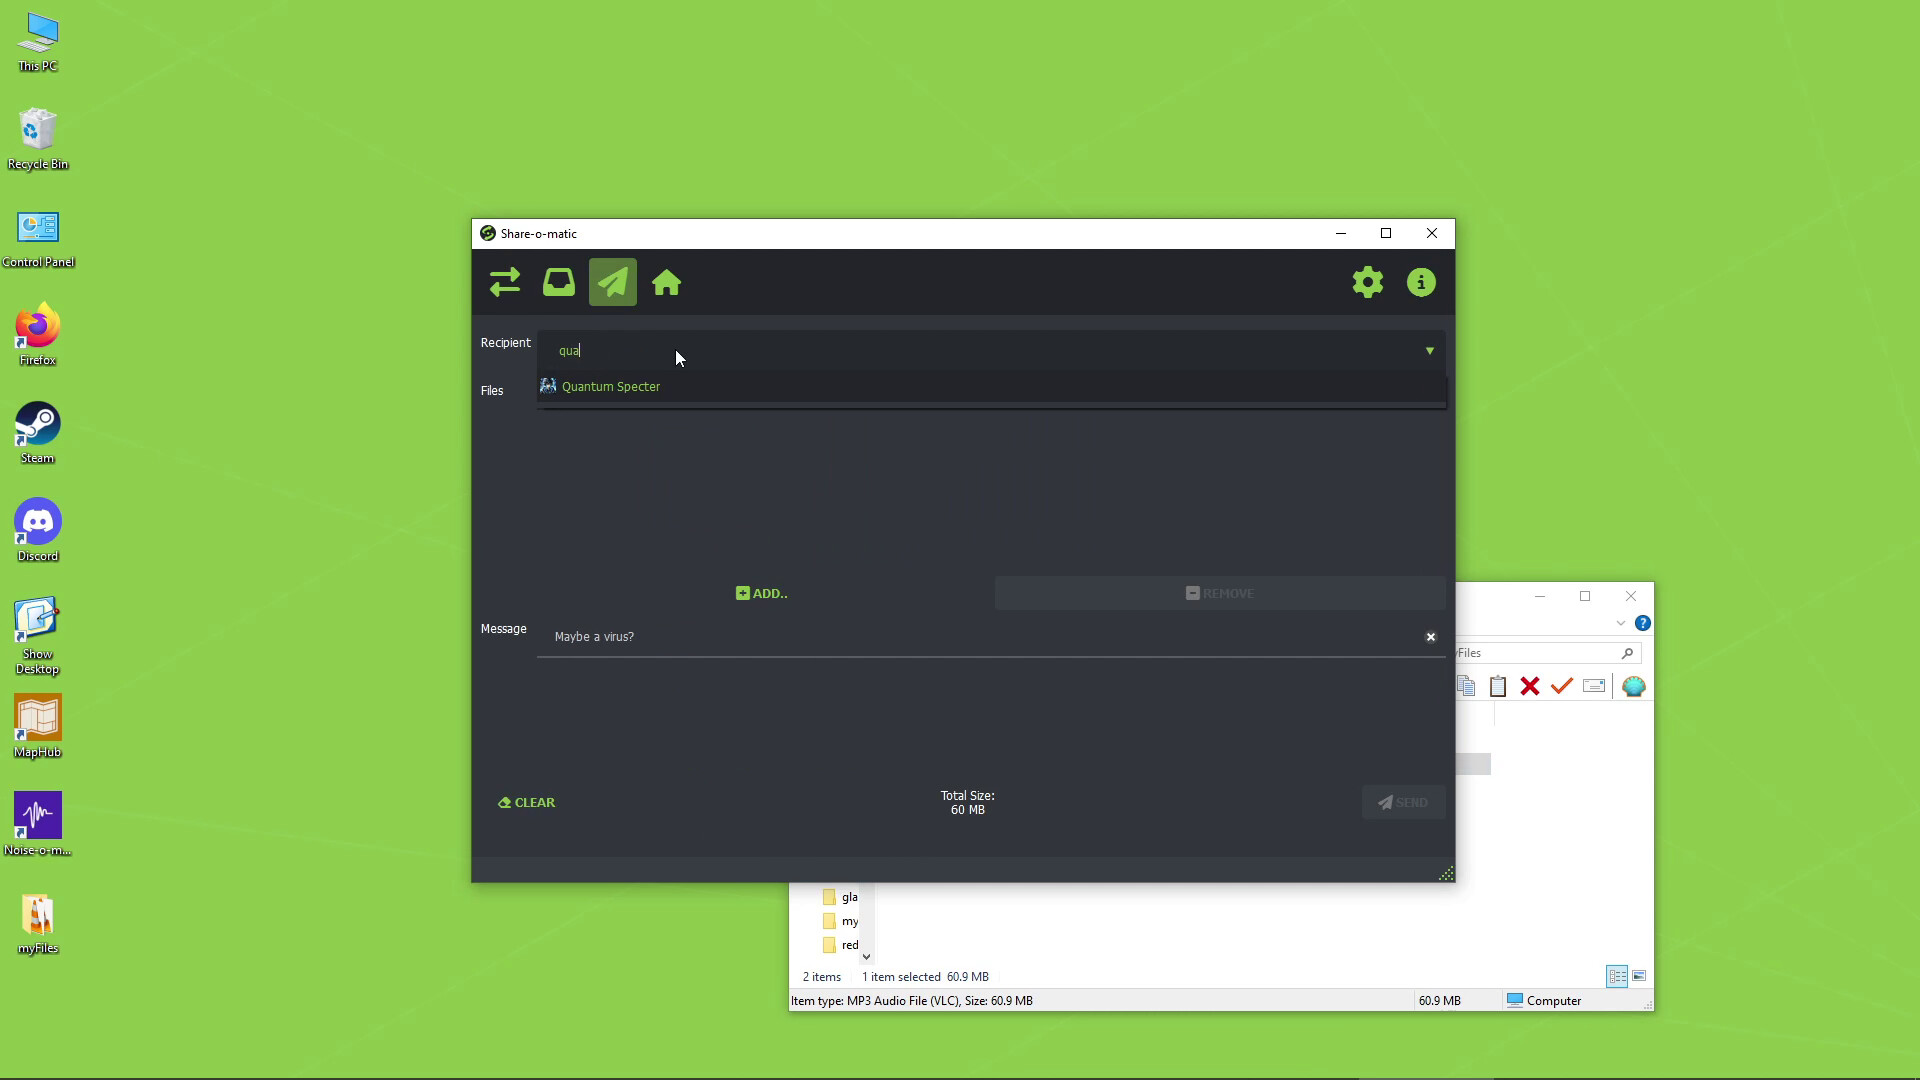This screenshot has width=1920, height=1080.
Task: Click the red X delete icon in explorer
Action: (1529, 686)
